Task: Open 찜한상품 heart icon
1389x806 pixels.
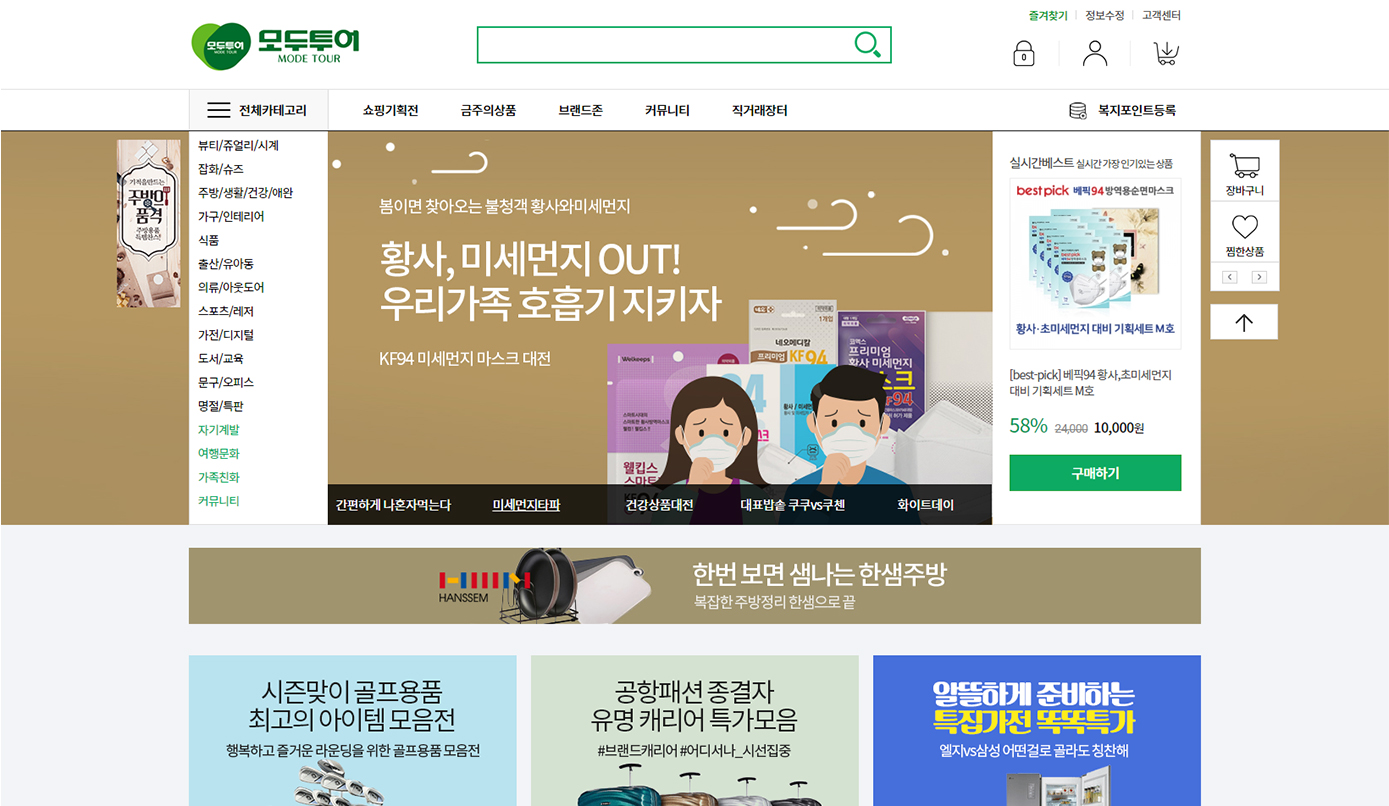Action: pyautogui.click(x=1244, y=226)
